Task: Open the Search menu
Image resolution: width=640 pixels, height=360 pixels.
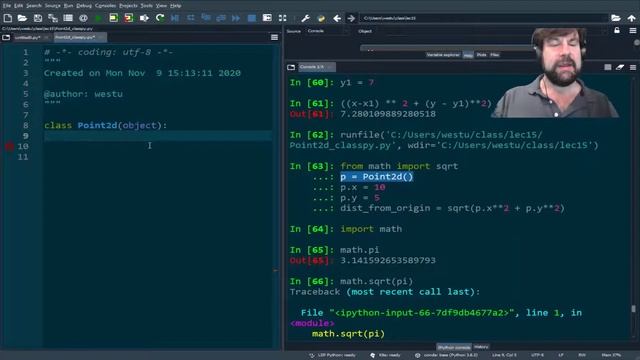Action: pyautogui.click(x=34, y=6)
